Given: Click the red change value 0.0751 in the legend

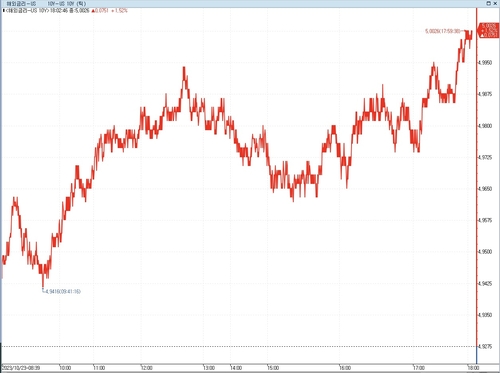Looking at the screenshot, I should coord(100,11).
